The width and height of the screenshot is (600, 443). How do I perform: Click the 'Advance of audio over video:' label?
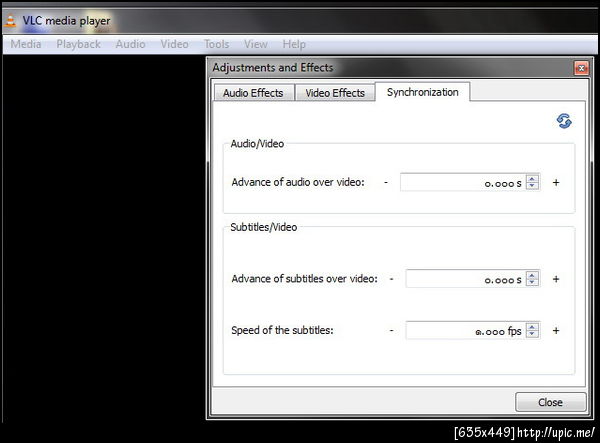[298, 182]
